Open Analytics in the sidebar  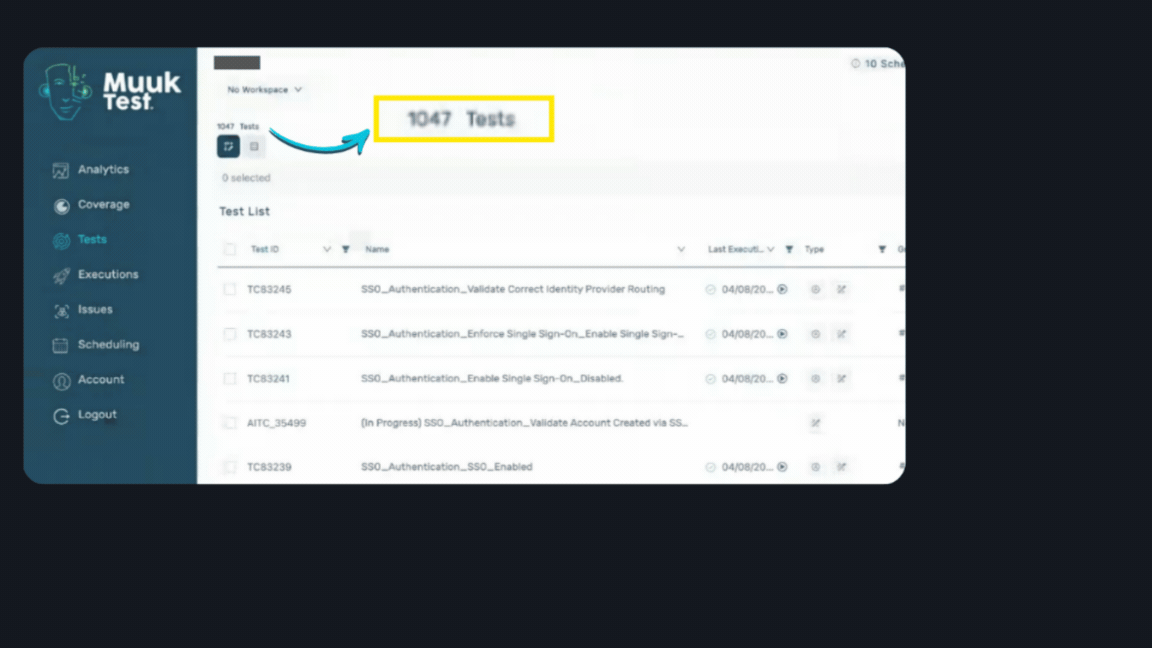tap(103, 170)
